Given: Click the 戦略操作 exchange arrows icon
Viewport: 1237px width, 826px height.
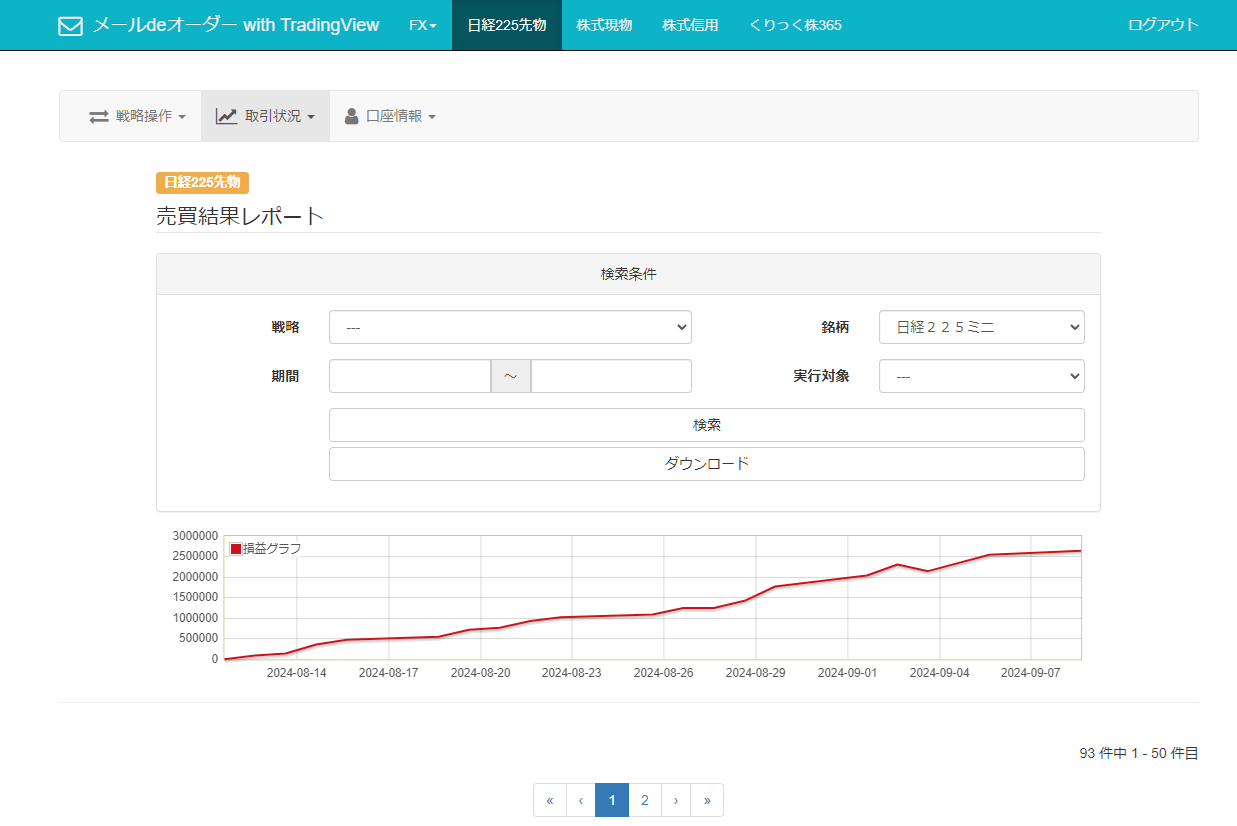Looking at the screenshot, I should (99, 116).
